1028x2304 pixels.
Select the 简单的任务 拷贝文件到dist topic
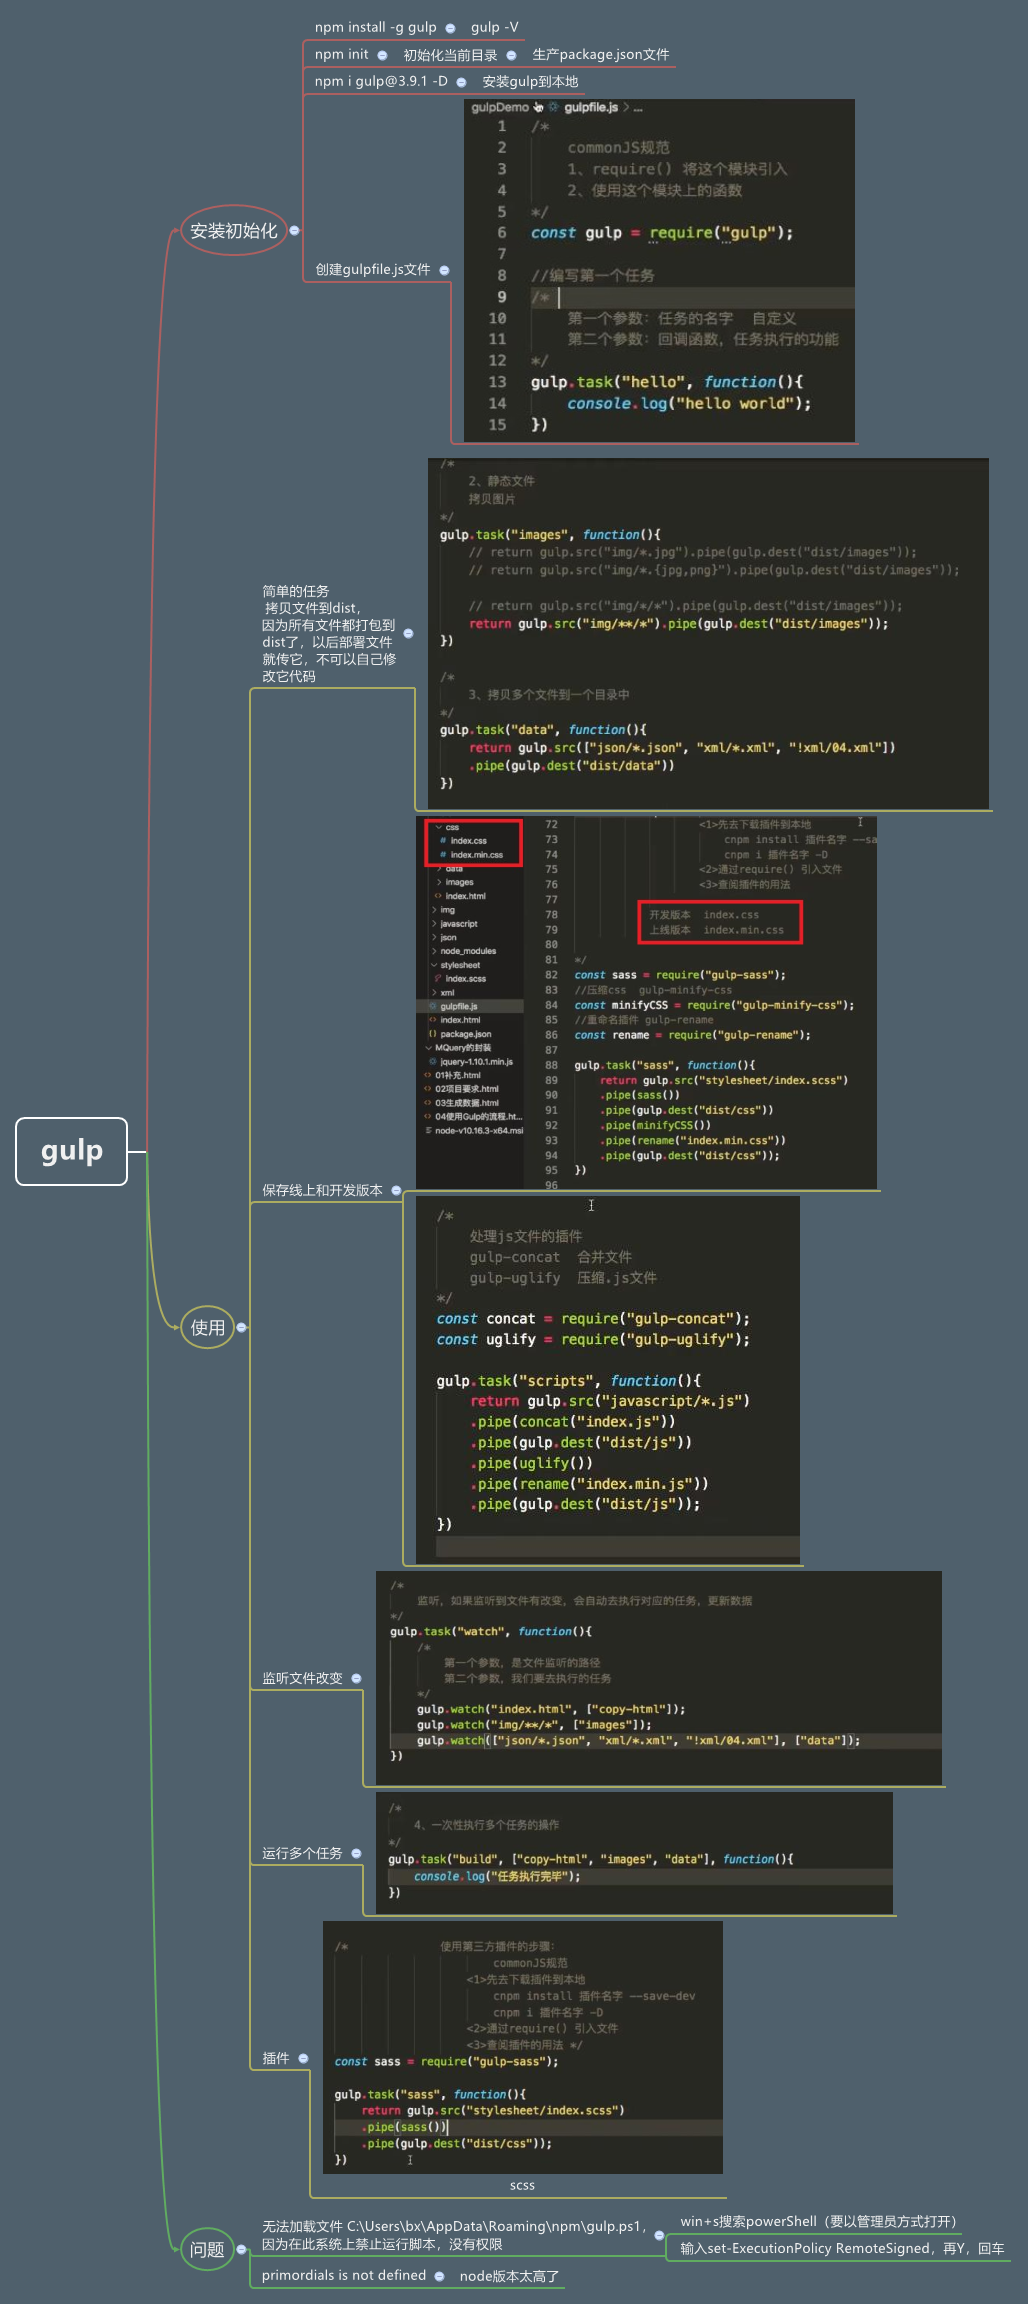[x=329, y=633]
